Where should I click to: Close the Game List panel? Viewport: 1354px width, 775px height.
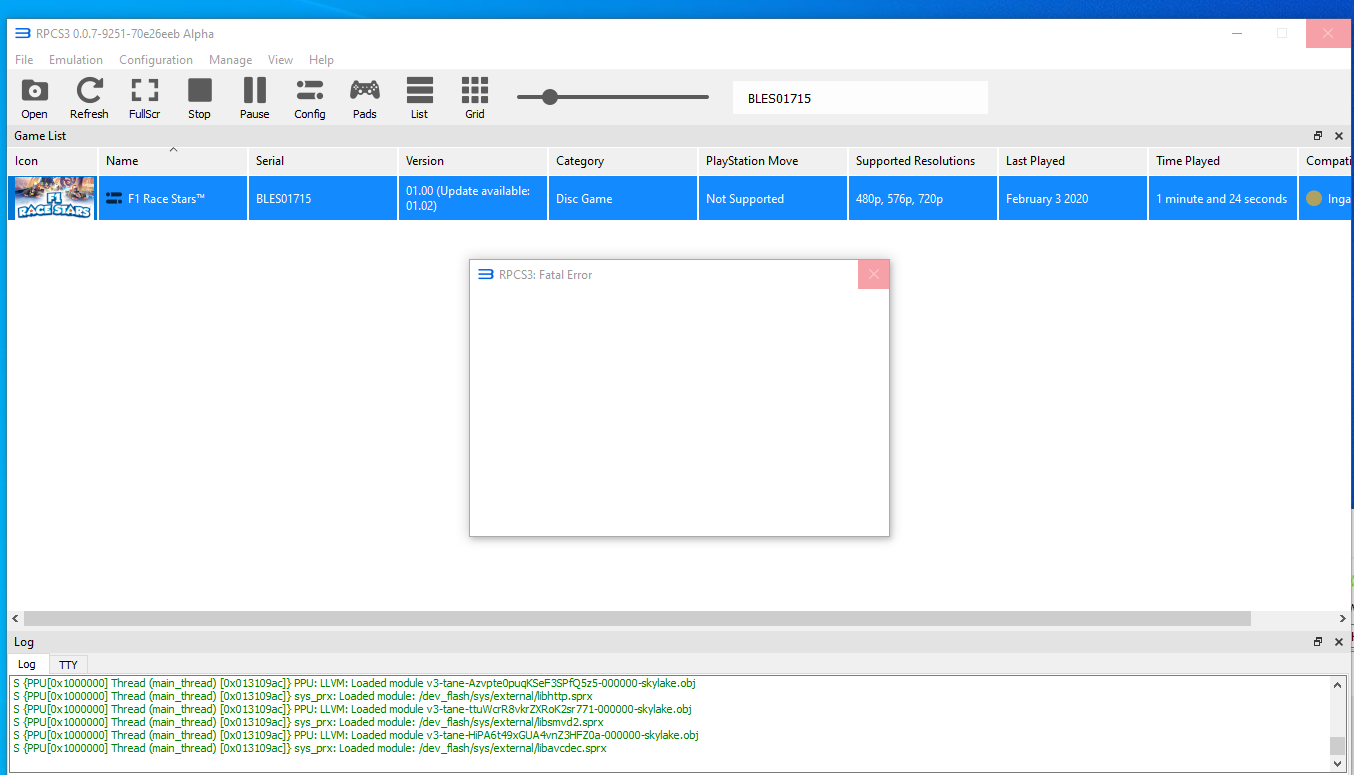(1339, 136)
